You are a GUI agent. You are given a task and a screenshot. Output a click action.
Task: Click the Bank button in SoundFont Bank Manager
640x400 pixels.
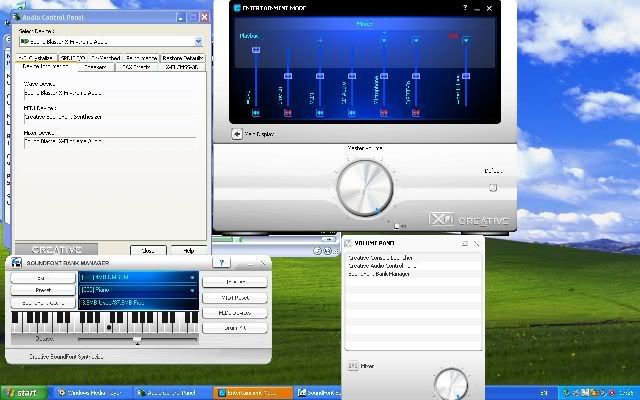(x=43, y=278)
